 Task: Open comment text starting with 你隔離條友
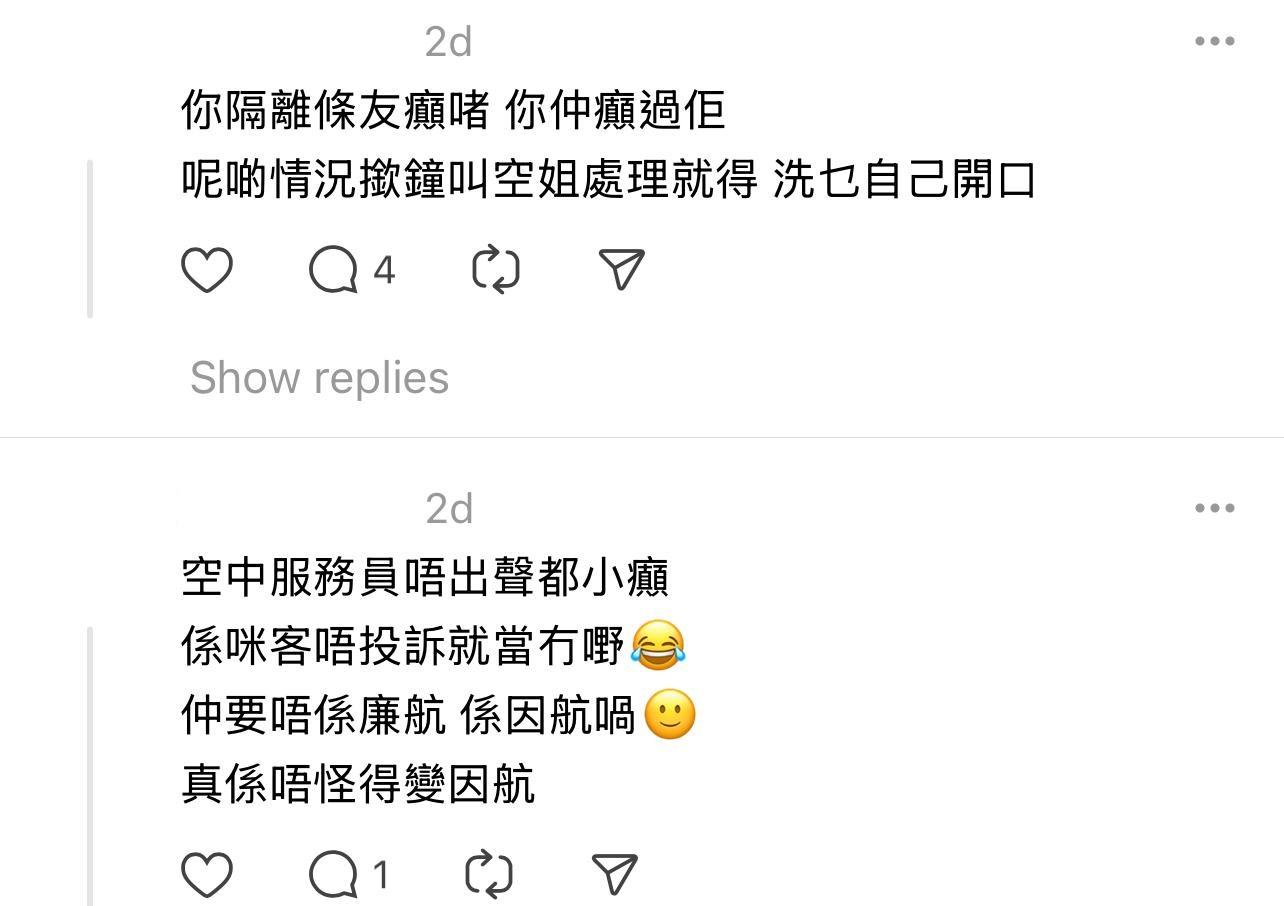coord(608,145)
